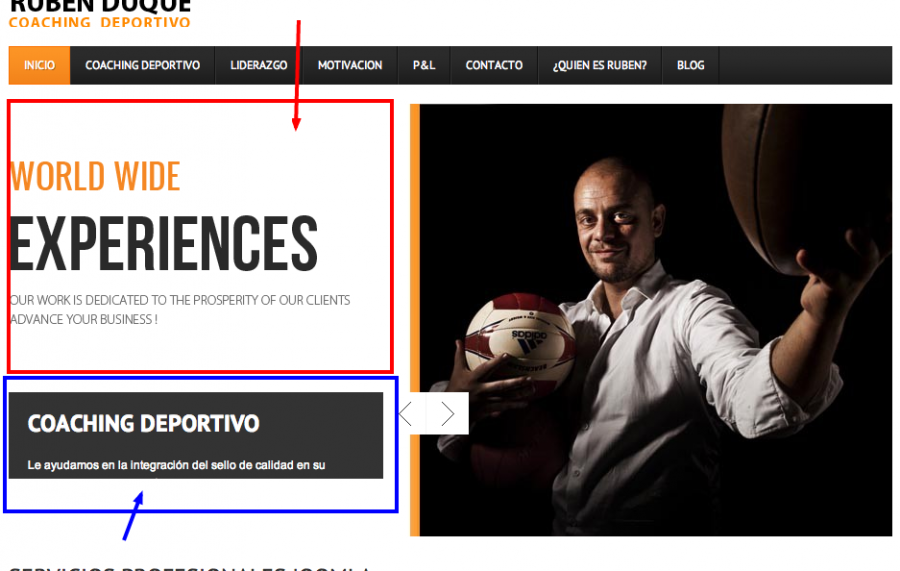Open the BLOG menu entry

point(690,65)
